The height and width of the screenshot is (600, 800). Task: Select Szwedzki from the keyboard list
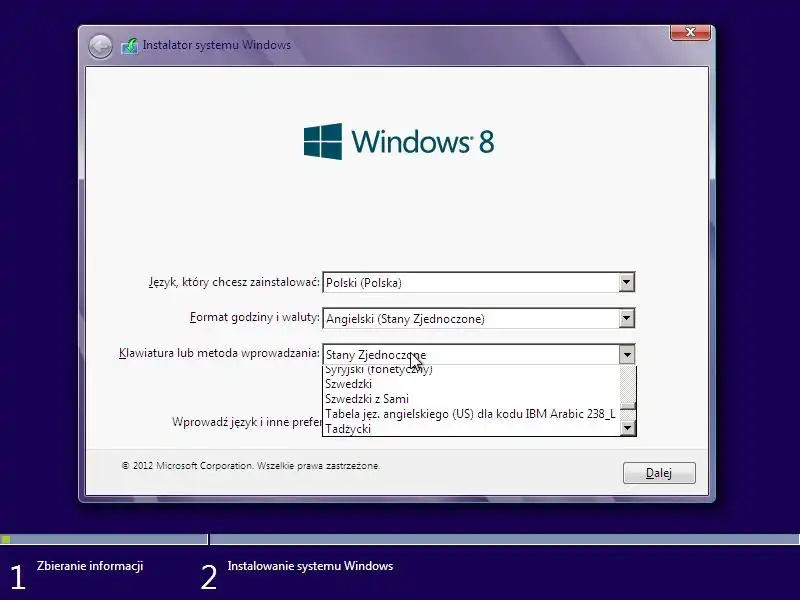point(471,384)
